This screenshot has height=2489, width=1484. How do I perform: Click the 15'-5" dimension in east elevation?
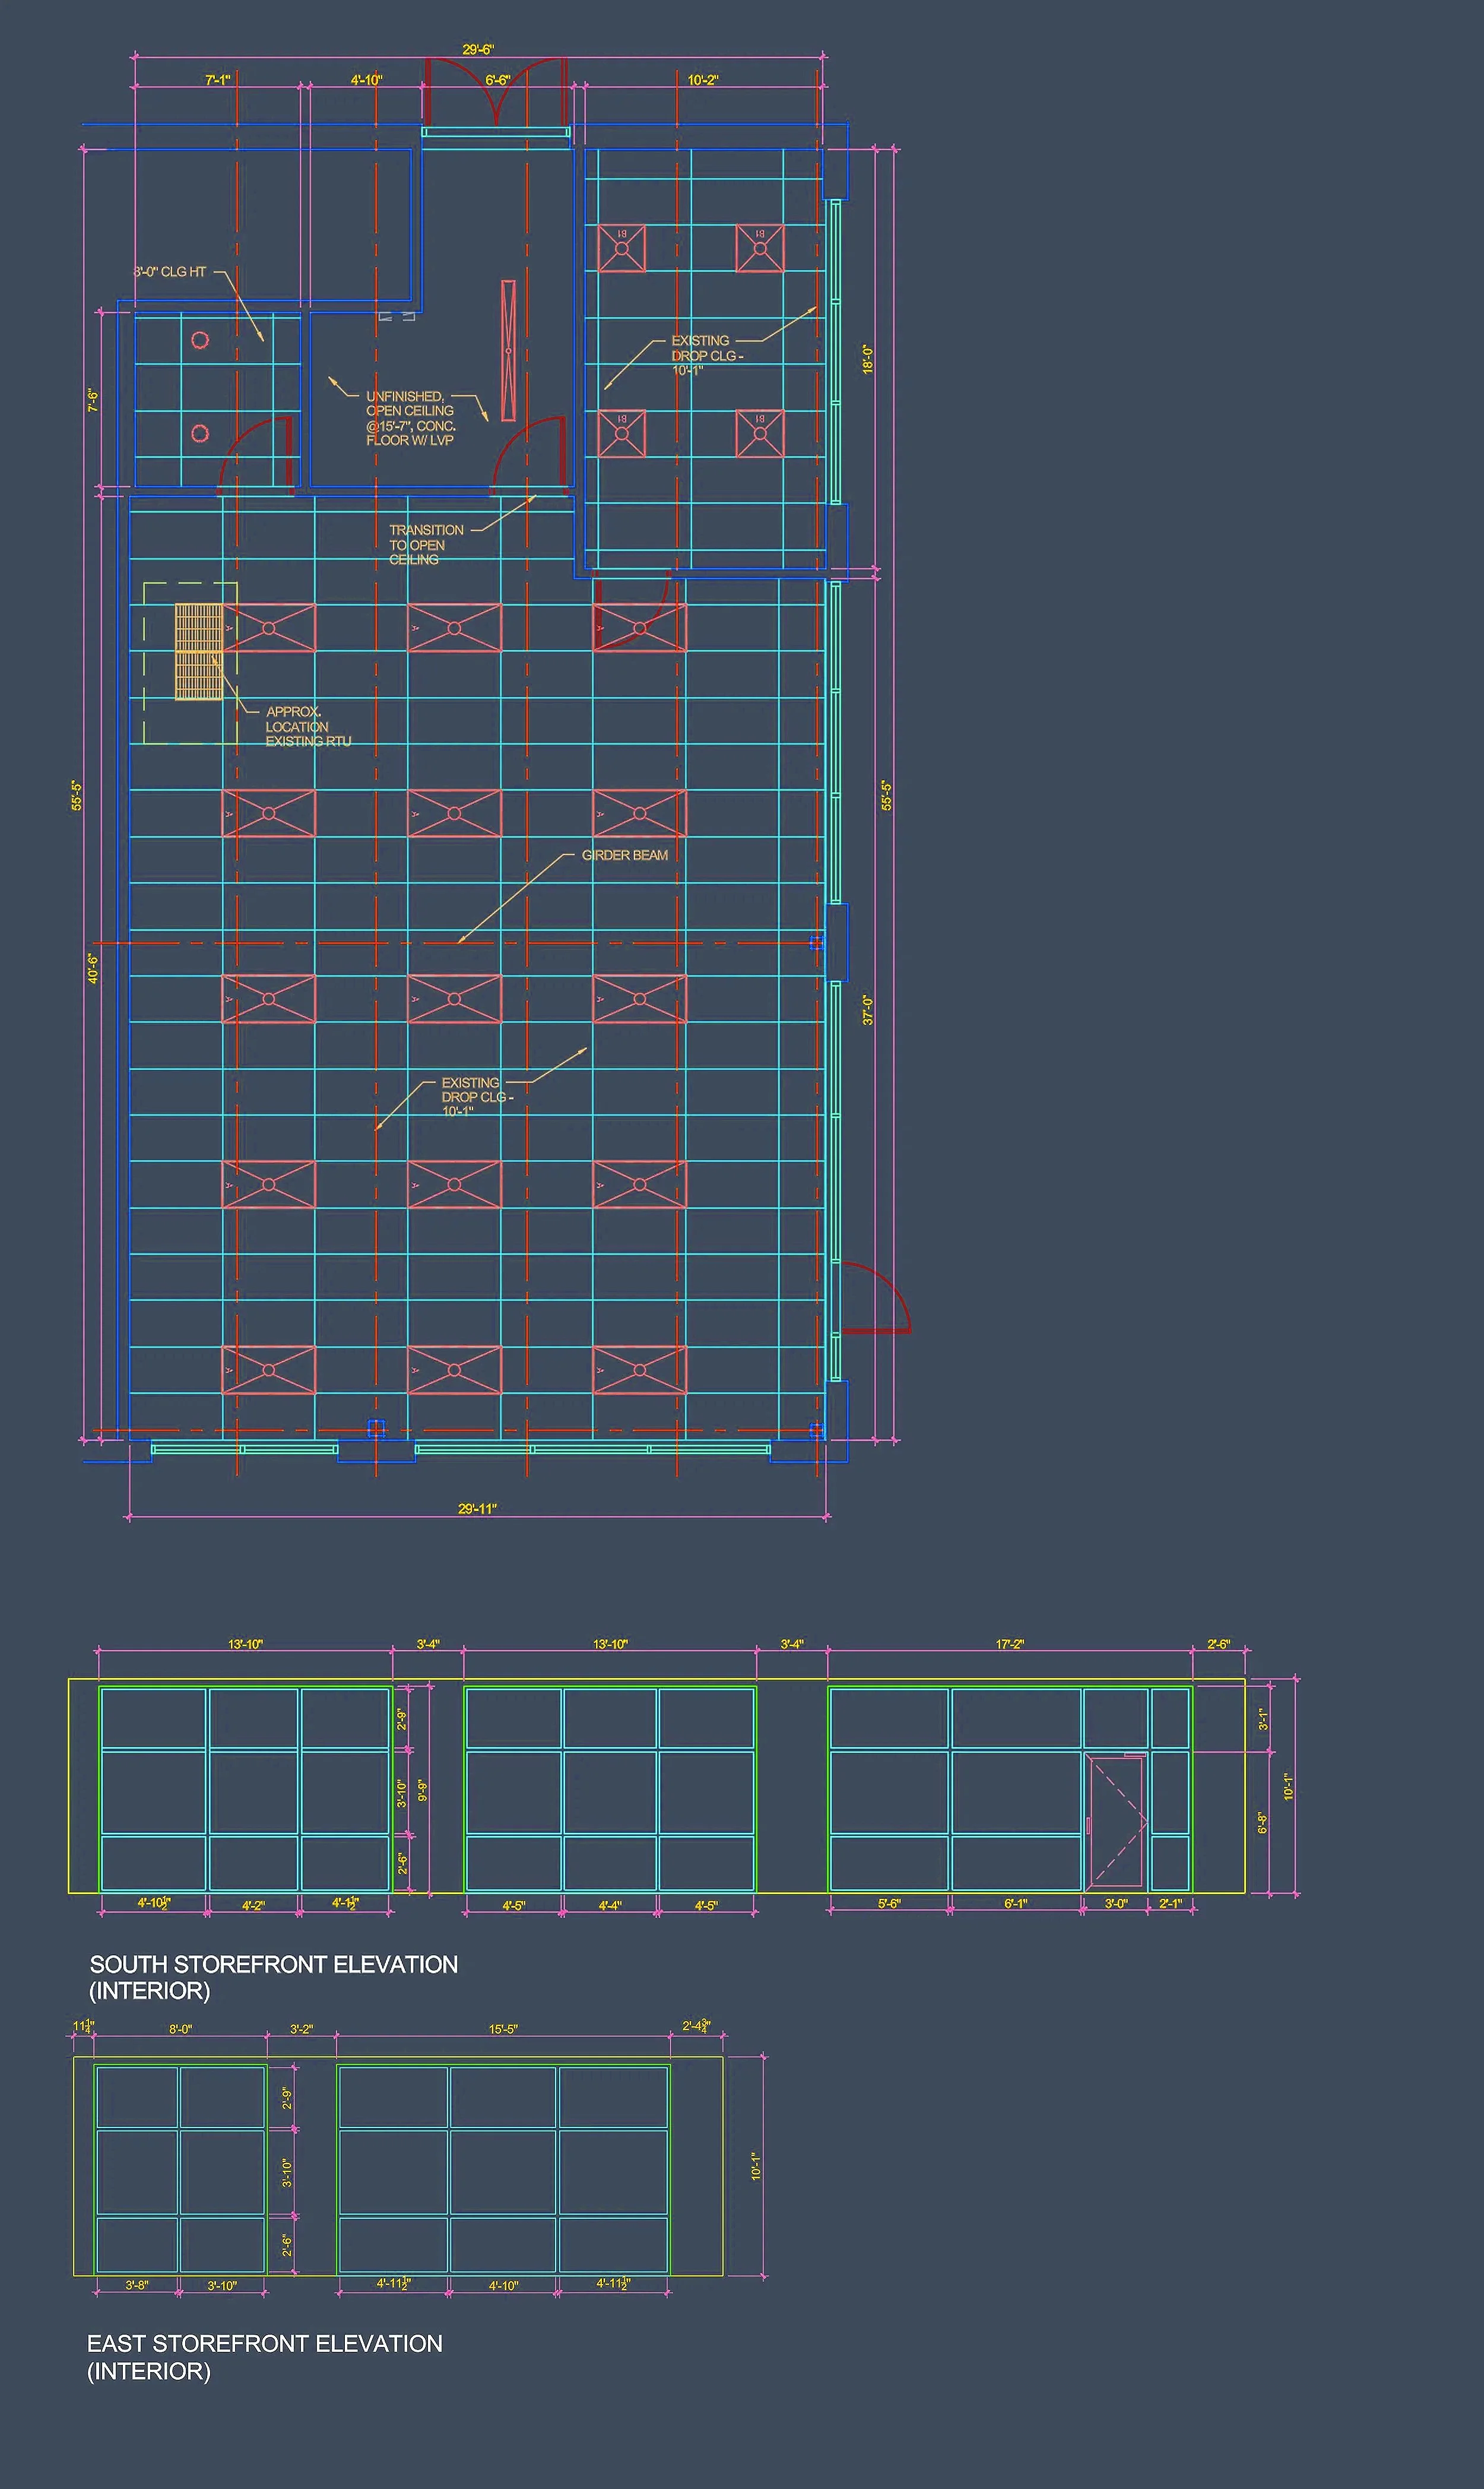[503, 2030]
